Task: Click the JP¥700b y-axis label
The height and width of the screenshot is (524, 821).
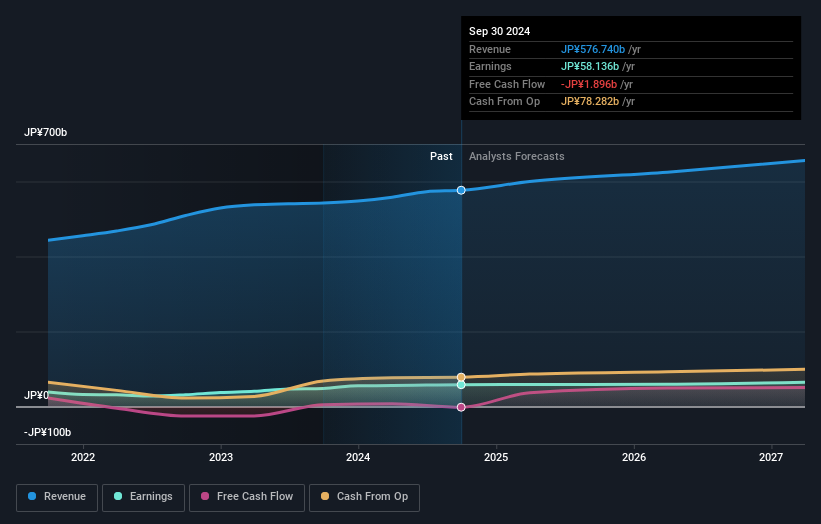Action: [46, 132]
